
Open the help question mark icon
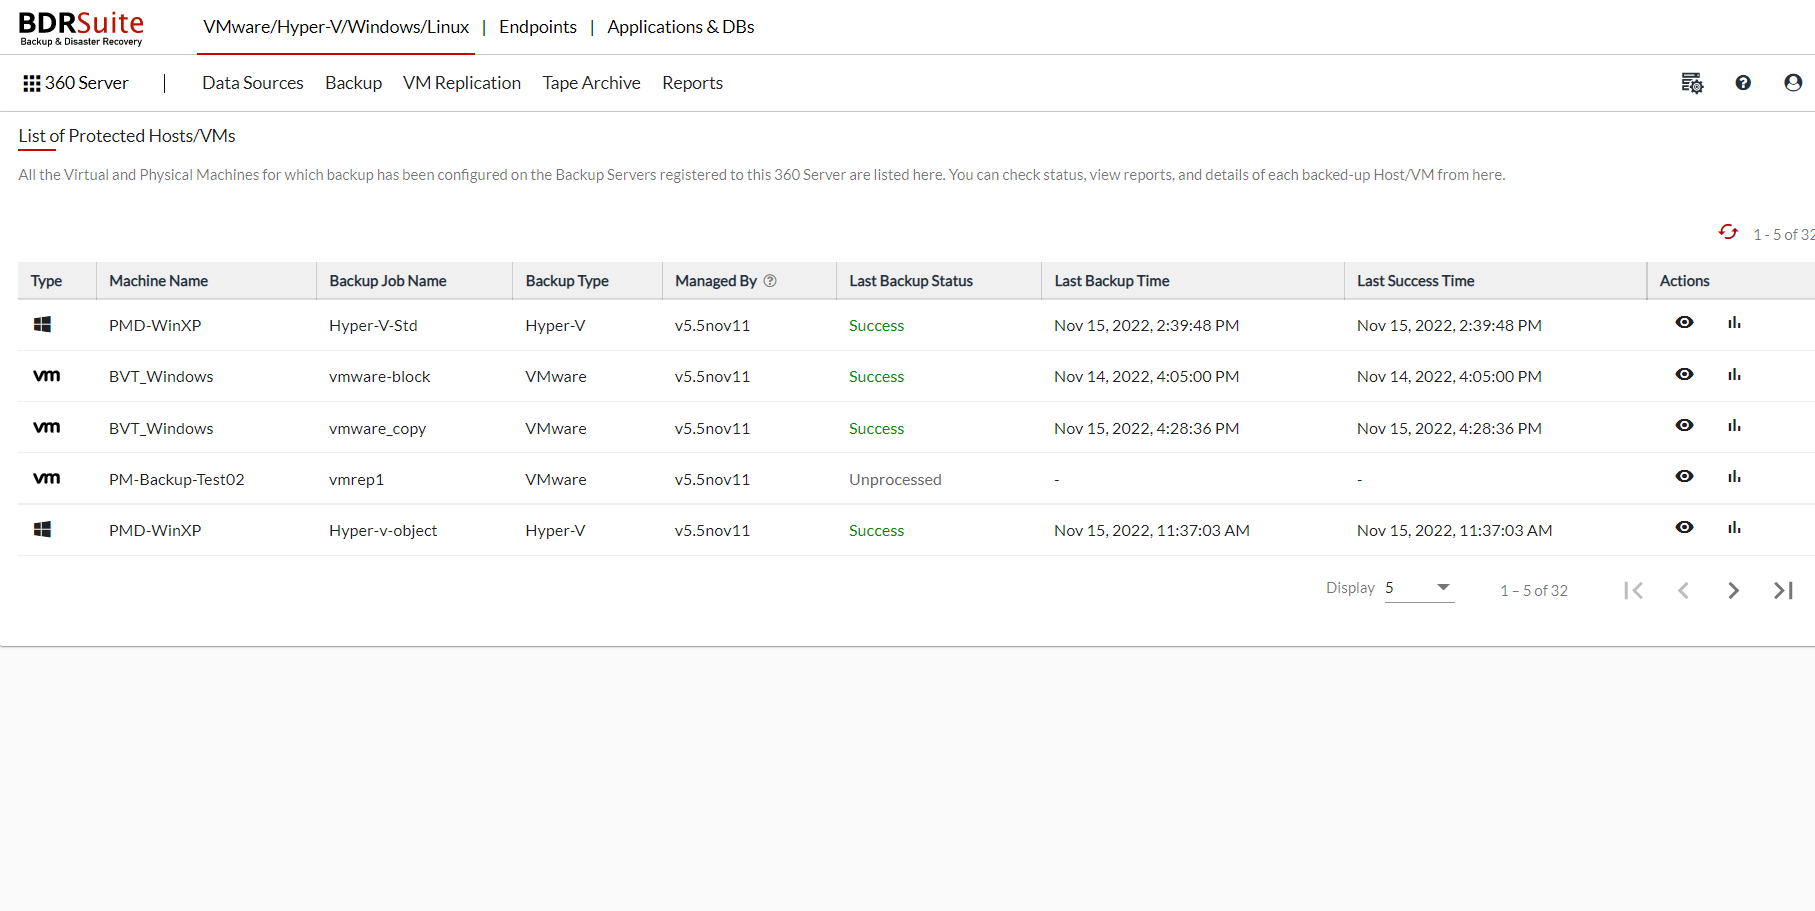coord(1743,83)
